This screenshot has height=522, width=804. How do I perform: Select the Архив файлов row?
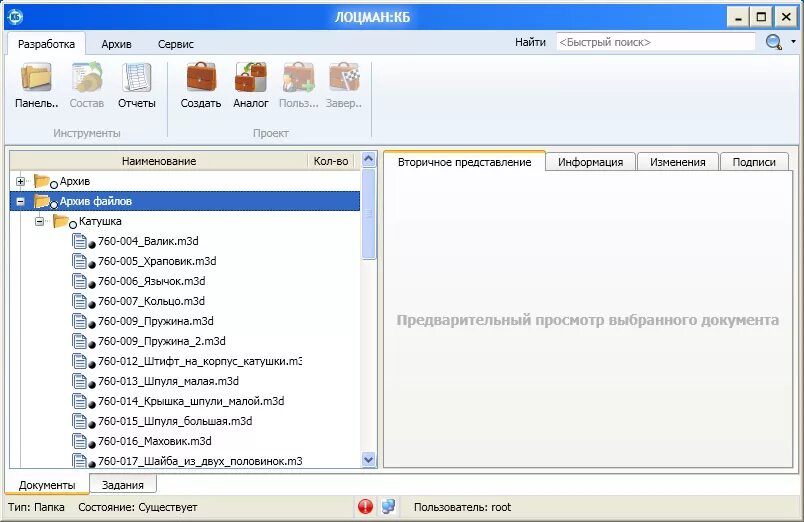click(x=185, y=201)
